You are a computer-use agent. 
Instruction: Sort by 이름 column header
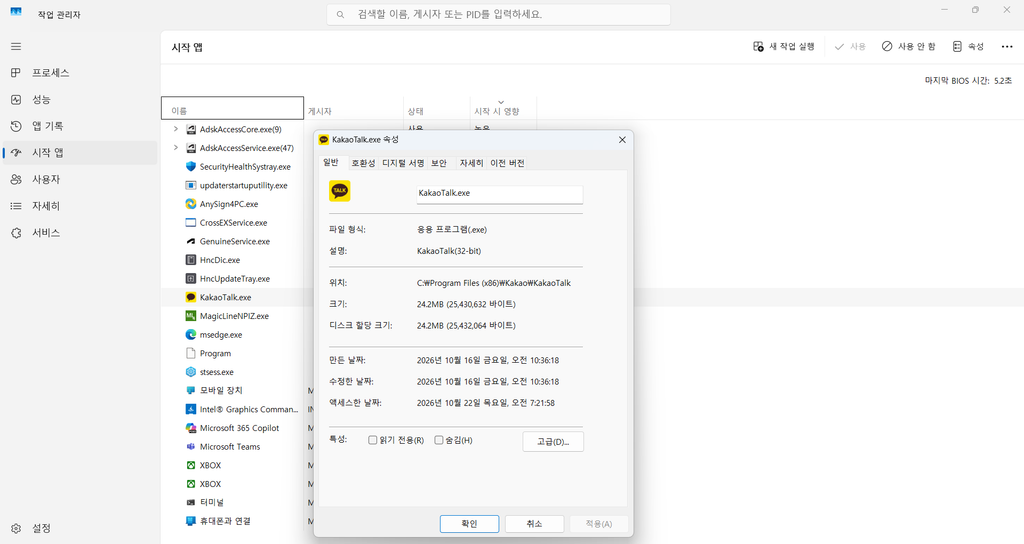coord(232,108)
